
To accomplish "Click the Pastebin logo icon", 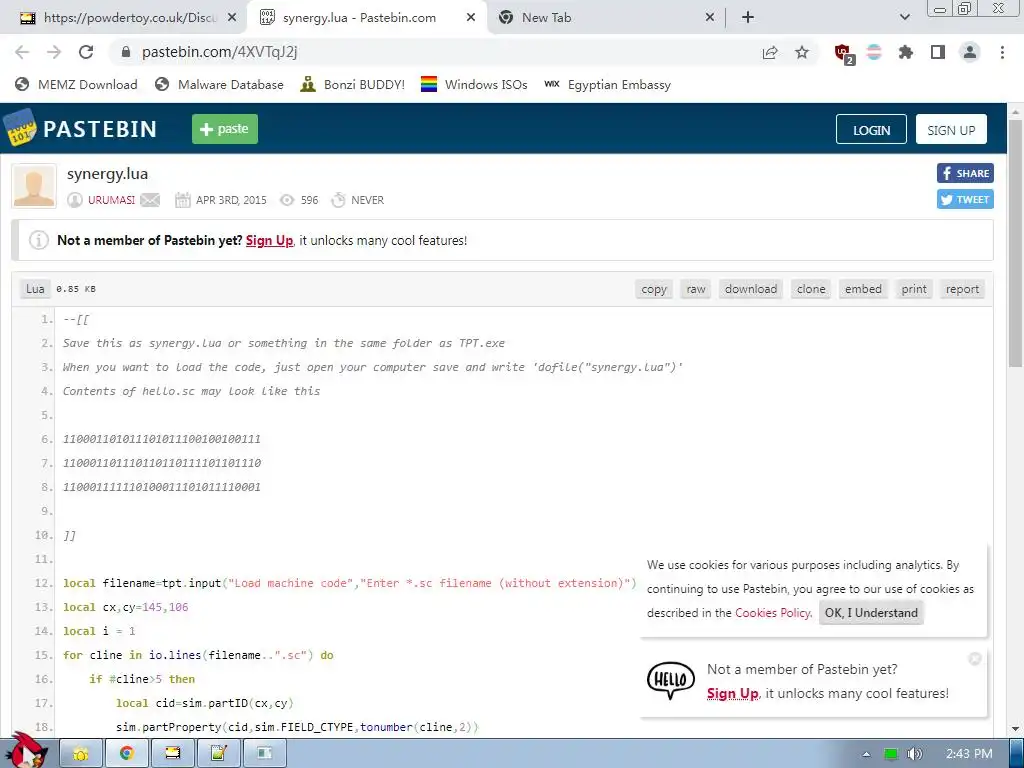I will tap(20, 128).
